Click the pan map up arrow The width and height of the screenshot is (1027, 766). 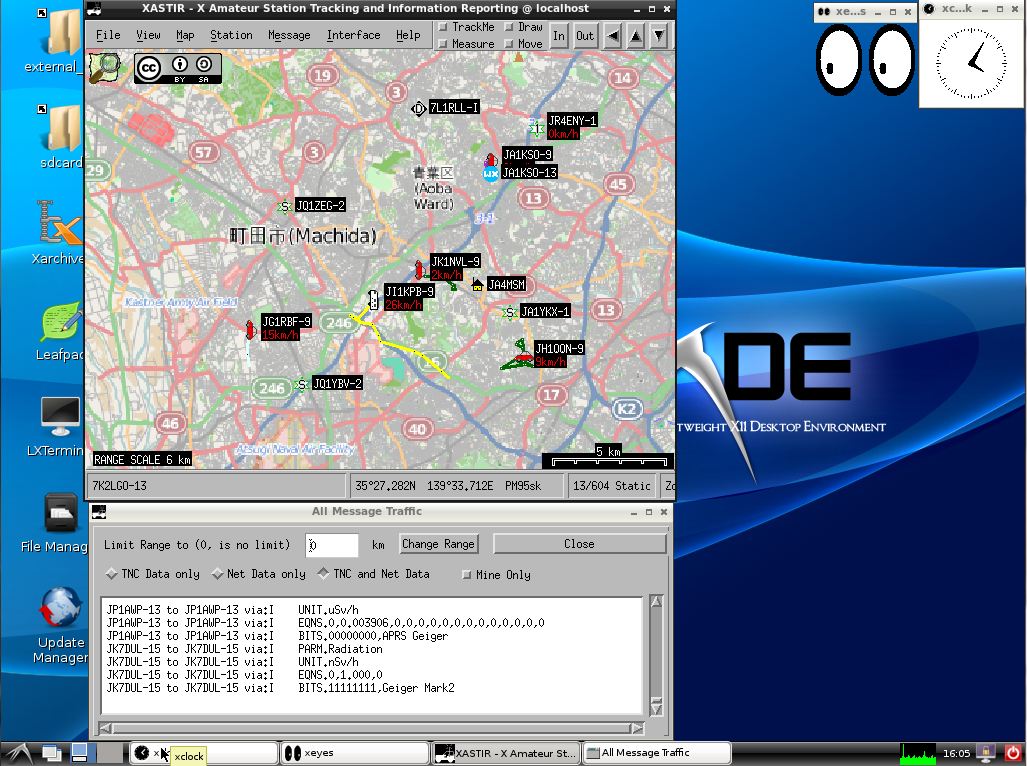(x=636, y=36)
